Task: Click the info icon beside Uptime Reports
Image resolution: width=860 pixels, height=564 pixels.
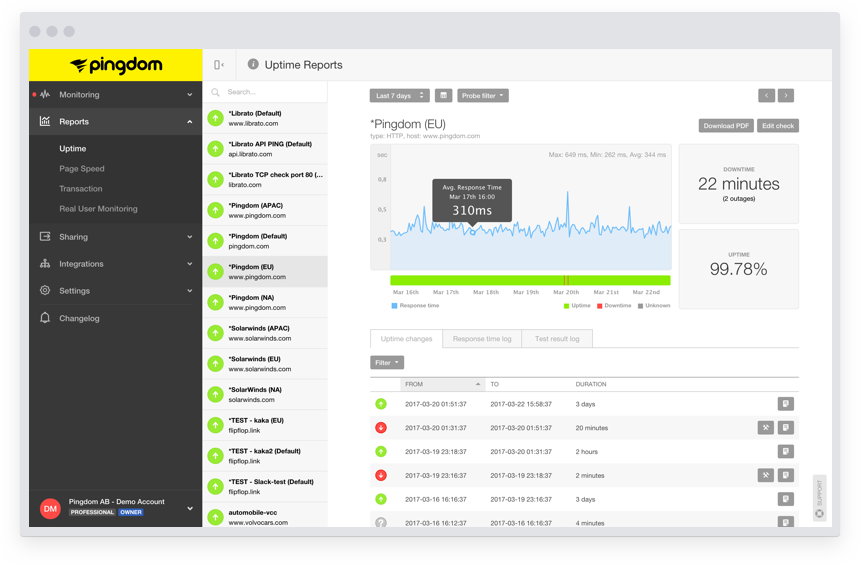Action: (x=253, y=64)
